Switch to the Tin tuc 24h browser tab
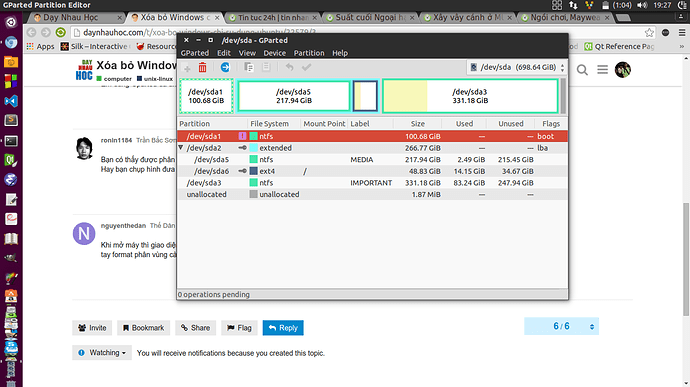The height and width of the screenshot is (387, 690). coord(273,18)
